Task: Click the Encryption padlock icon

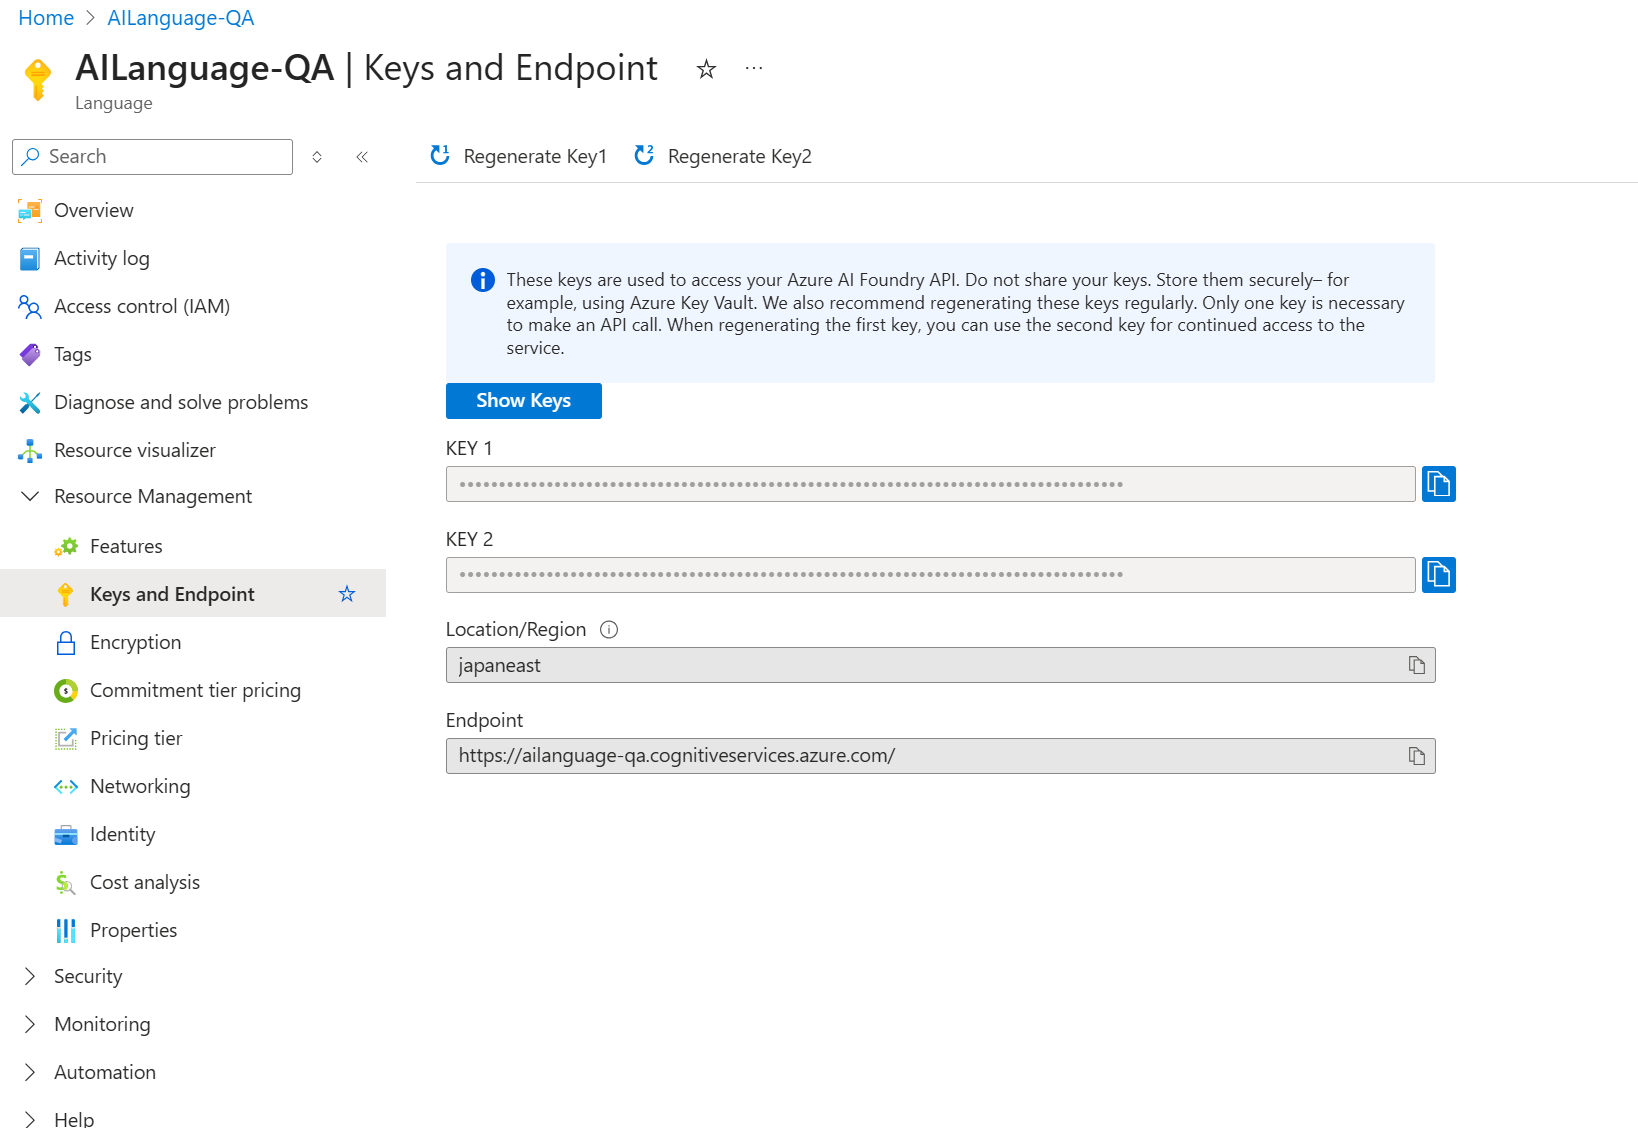Action: coord(66,643)
